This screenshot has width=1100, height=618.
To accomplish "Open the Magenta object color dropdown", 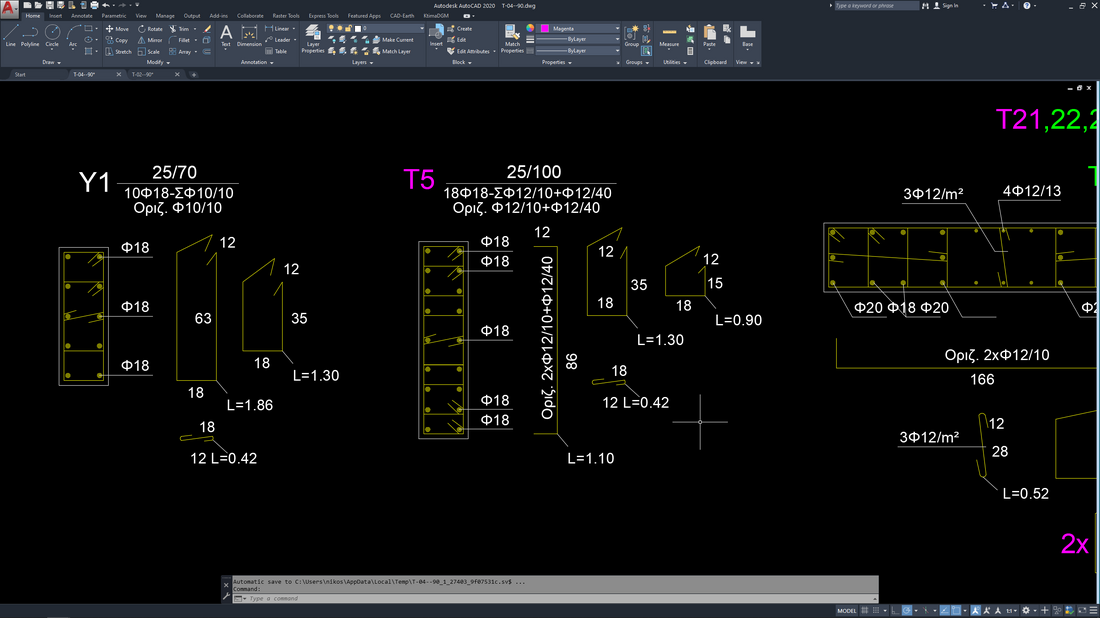I will tap(617, 29).
